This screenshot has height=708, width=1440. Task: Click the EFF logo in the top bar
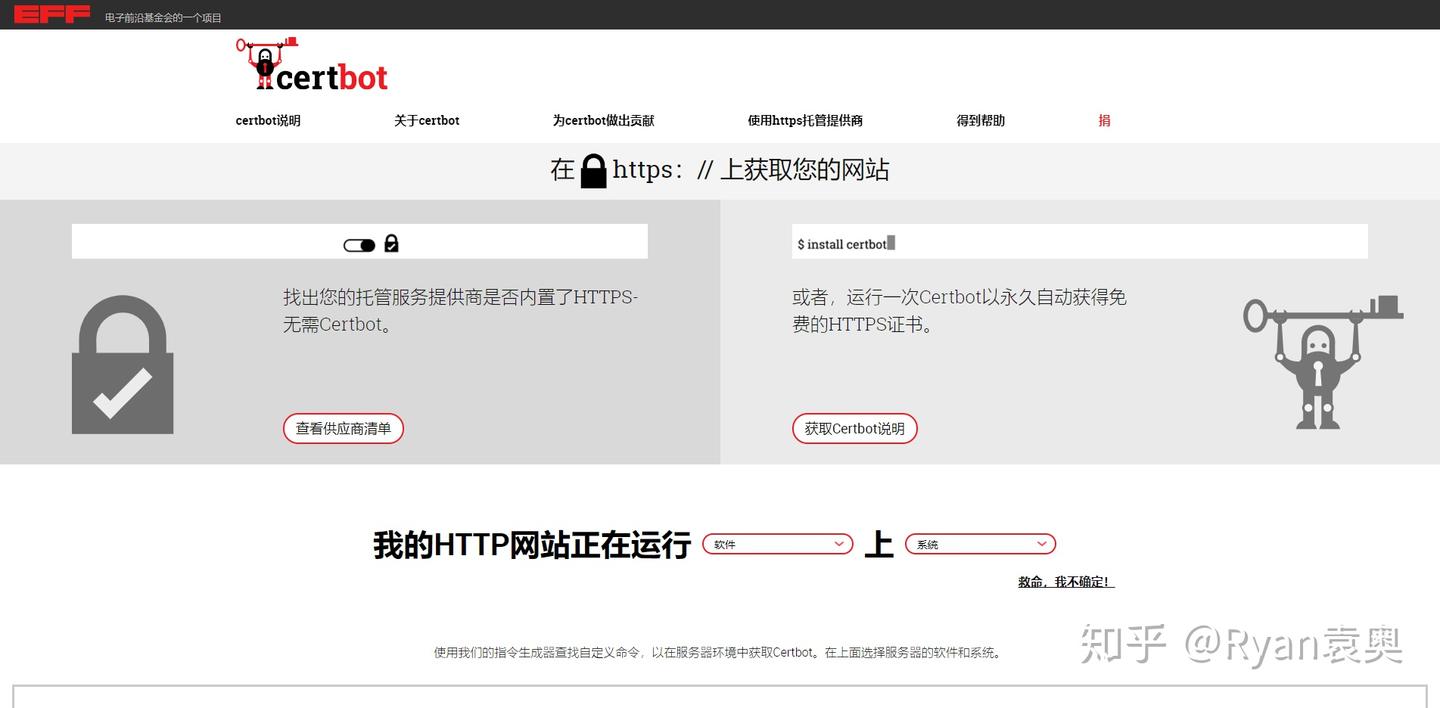coord(52,14)
